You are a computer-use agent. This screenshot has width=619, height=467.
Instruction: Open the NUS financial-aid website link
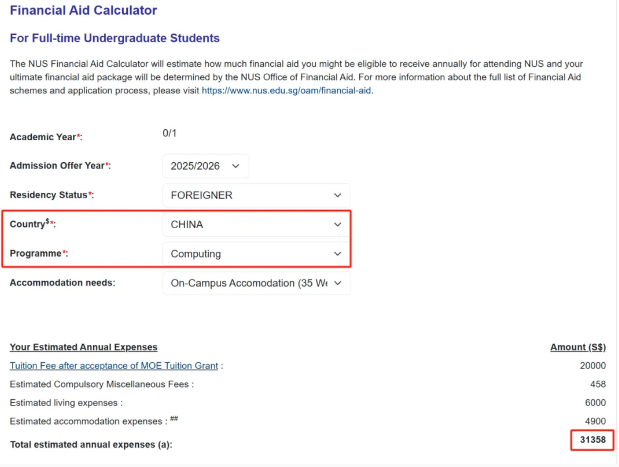pos(287,90)
